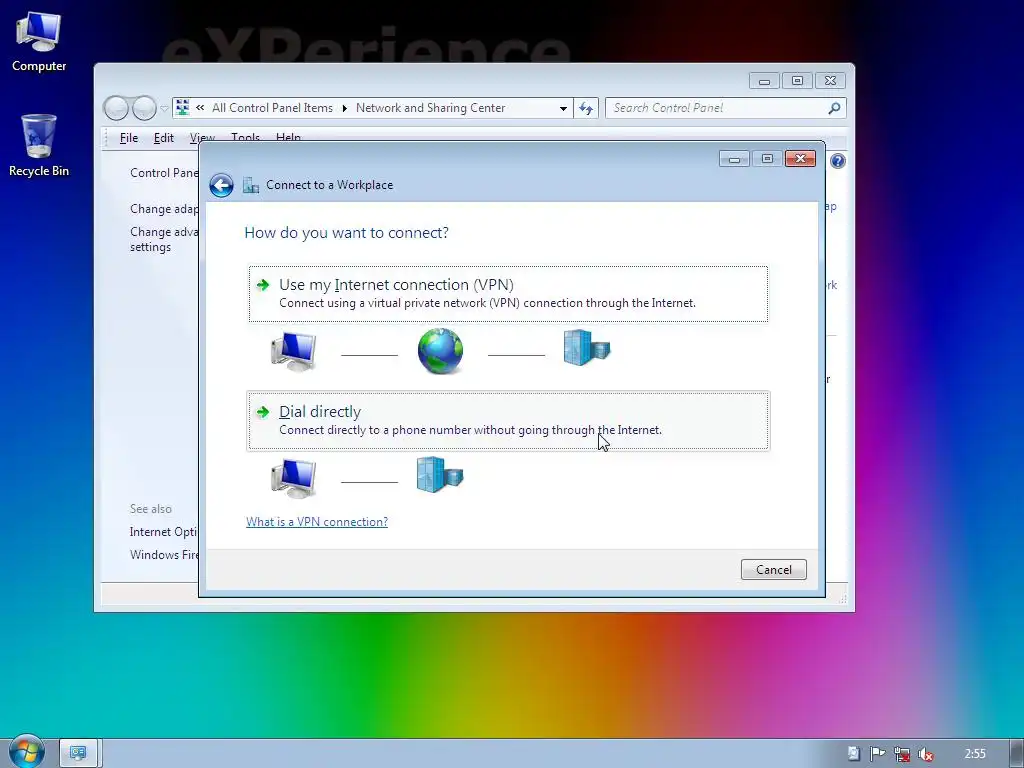Click the How do you want to connect heading

(x=346, y=233)
